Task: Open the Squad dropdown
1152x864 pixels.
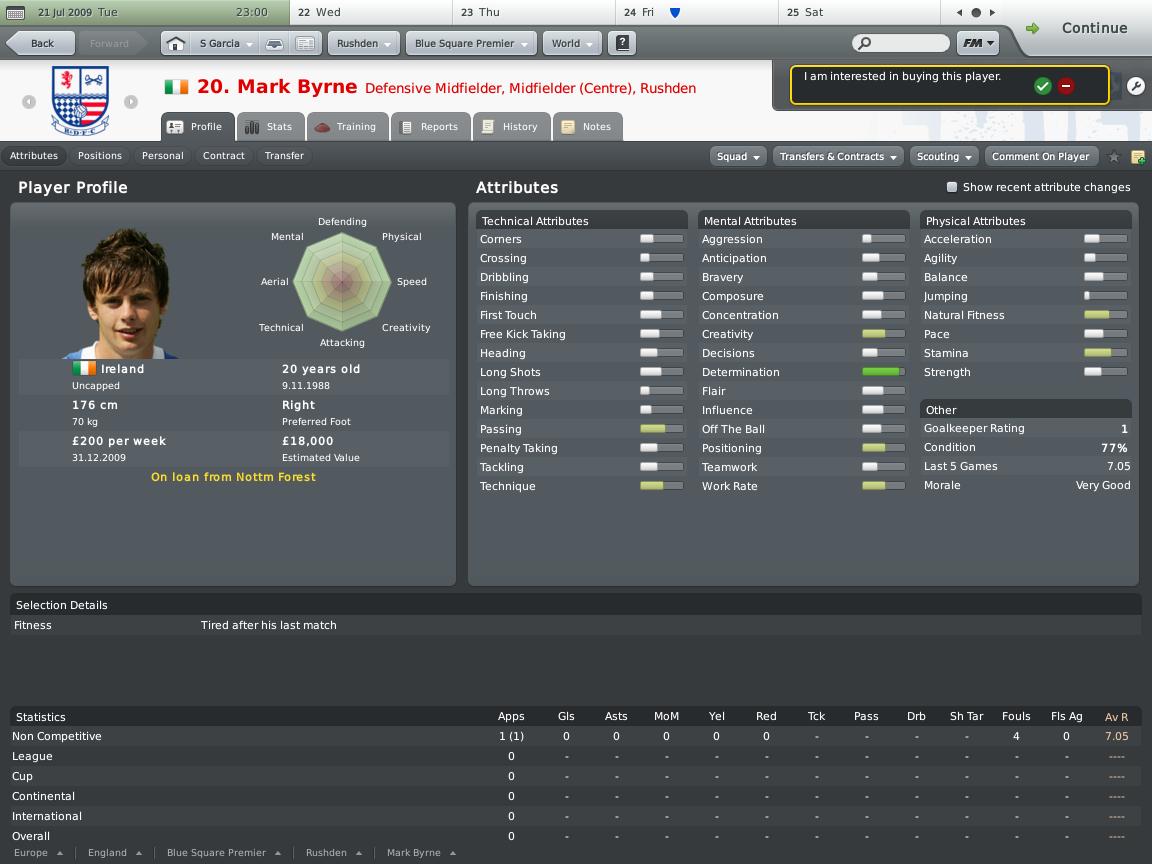Action: click(738, 156)
